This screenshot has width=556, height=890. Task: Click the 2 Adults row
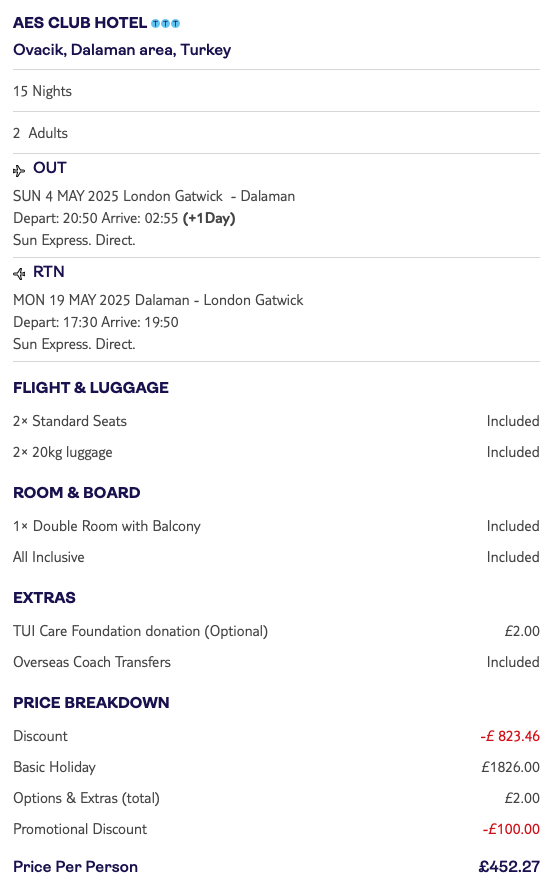point(276,133)
